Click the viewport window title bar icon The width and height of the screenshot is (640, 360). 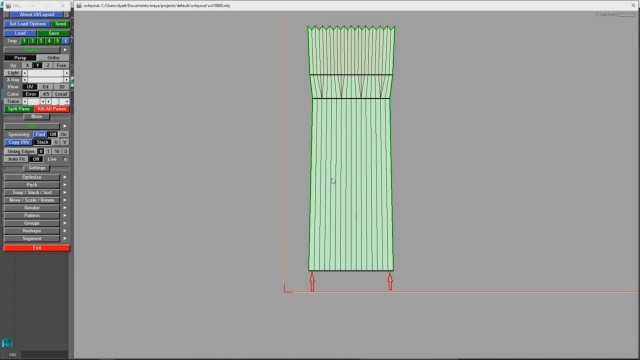pos(79,6)
